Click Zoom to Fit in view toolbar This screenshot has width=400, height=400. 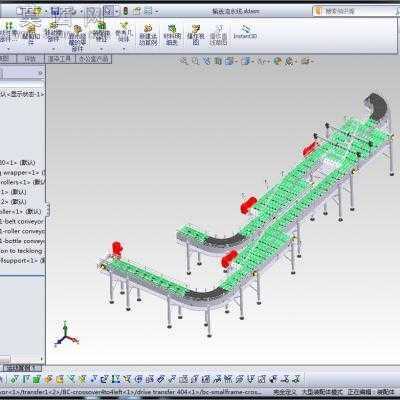point(184,61)
